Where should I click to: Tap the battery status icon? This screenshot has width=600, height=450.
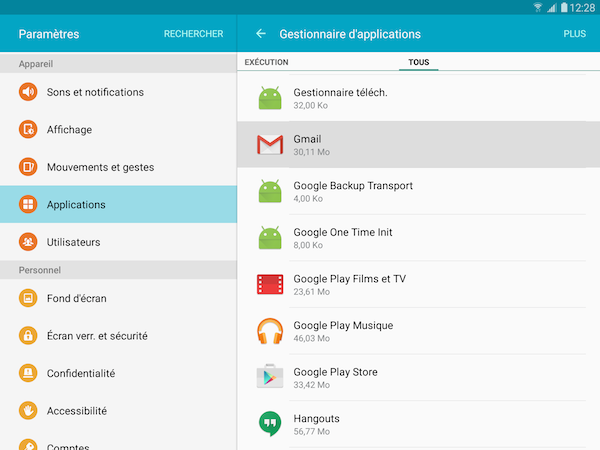coord(564,7)
